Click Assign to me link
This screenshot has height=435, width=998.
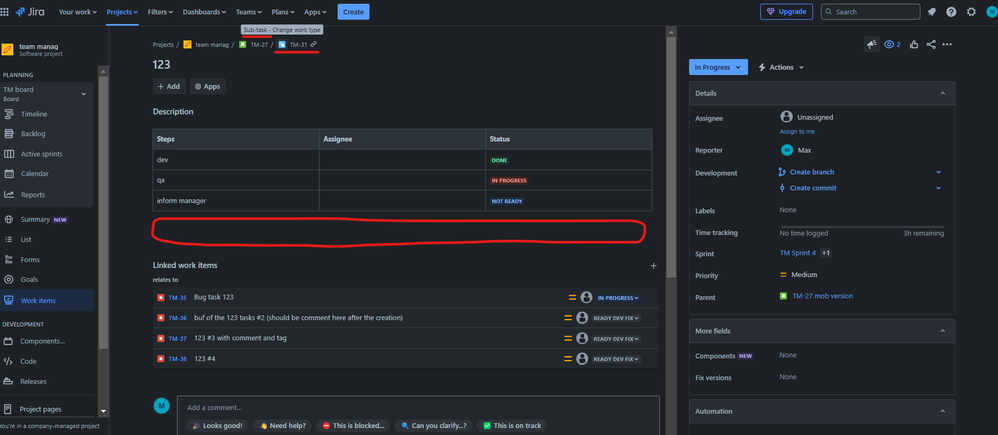(797, 131)
